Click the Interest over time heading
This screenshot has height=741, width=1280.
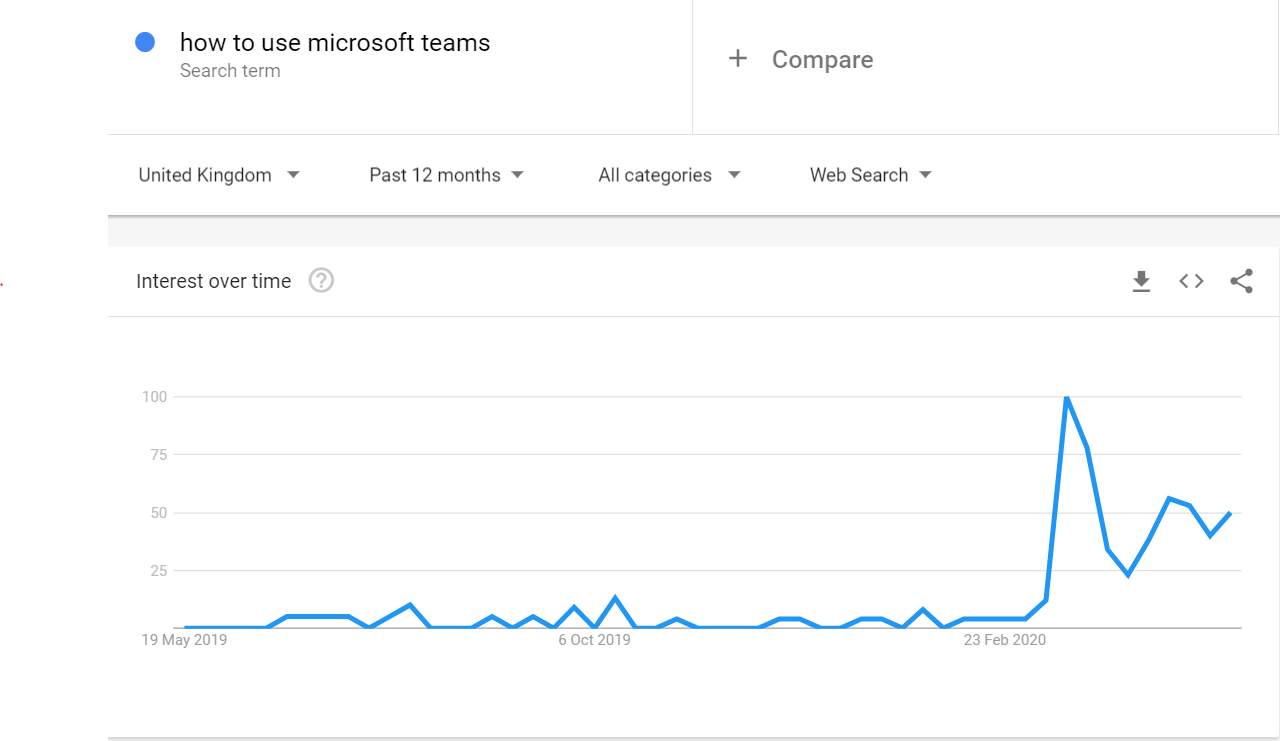tap(213, 281)
